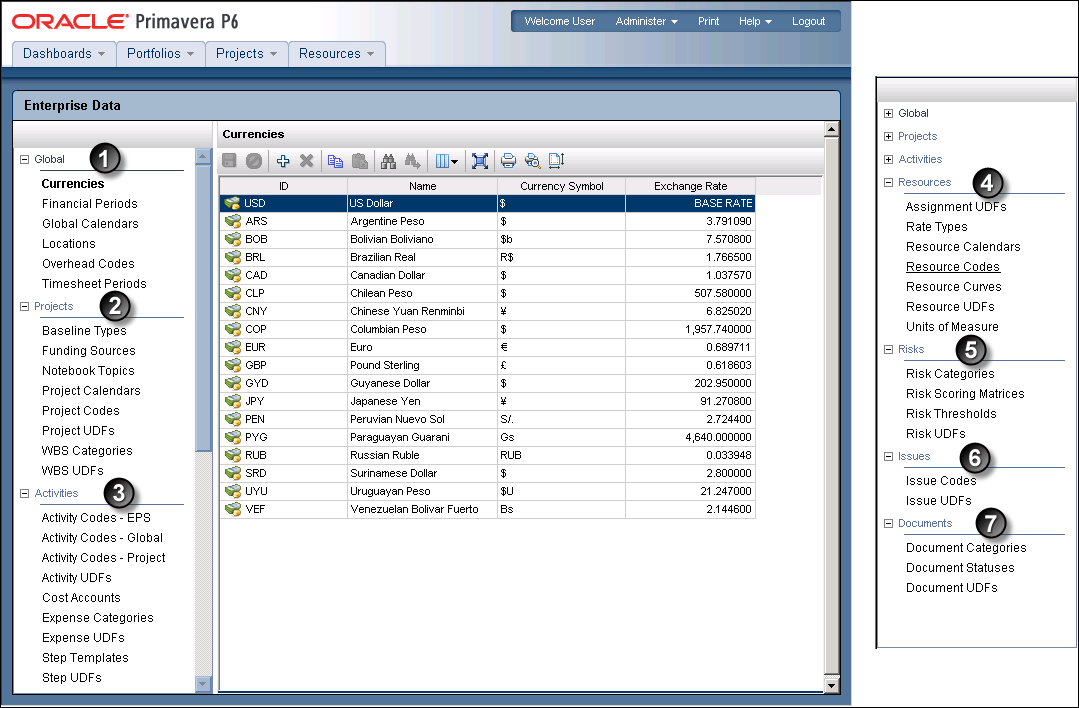Delete currency using the X icon
Viewport: 1079px width, 708px height.
(x=307, y=161)
